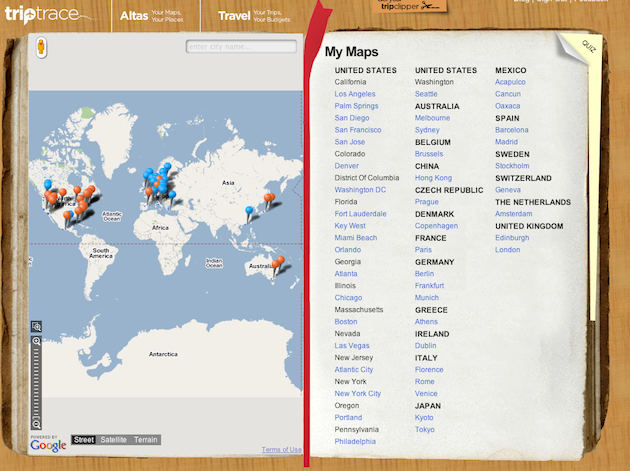The width and height of the screenshot is (630, 471).
Task: Open the Altas menu
Action: click(x=151, y=16)
